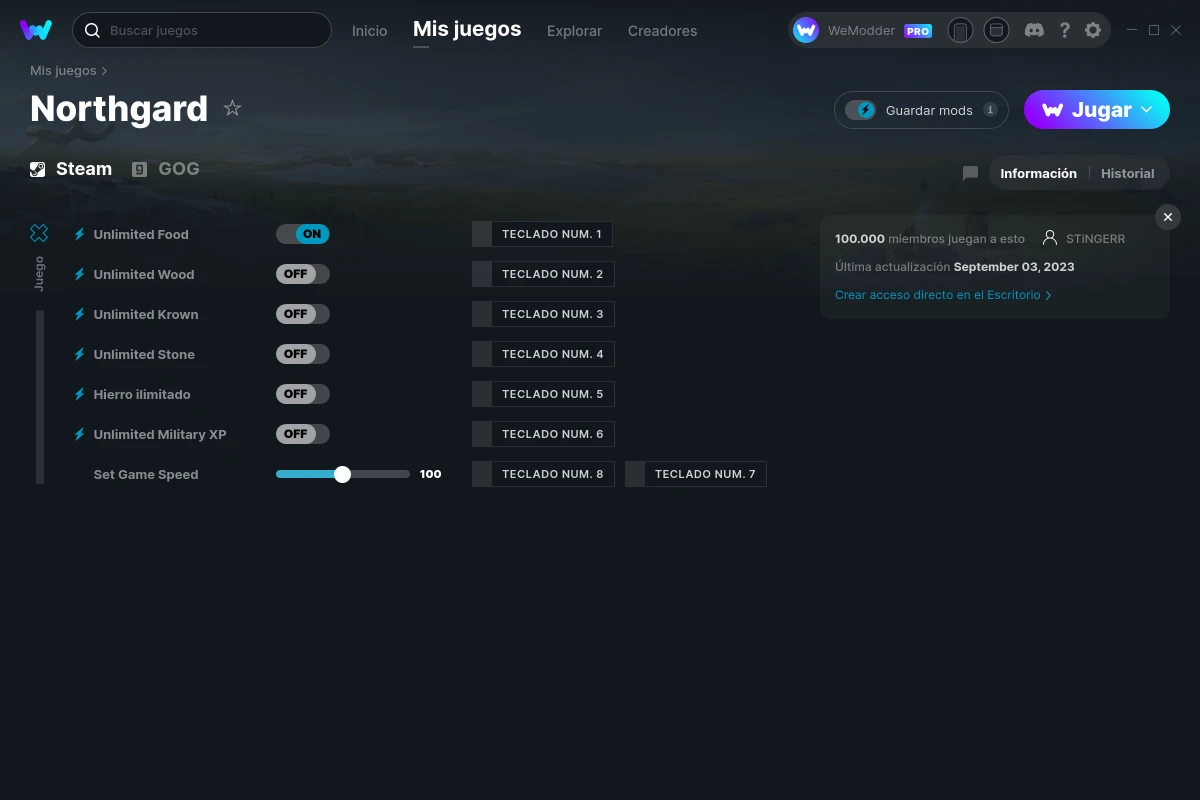
Task: Click the Unlimited Military XP label
Action: 160,434
